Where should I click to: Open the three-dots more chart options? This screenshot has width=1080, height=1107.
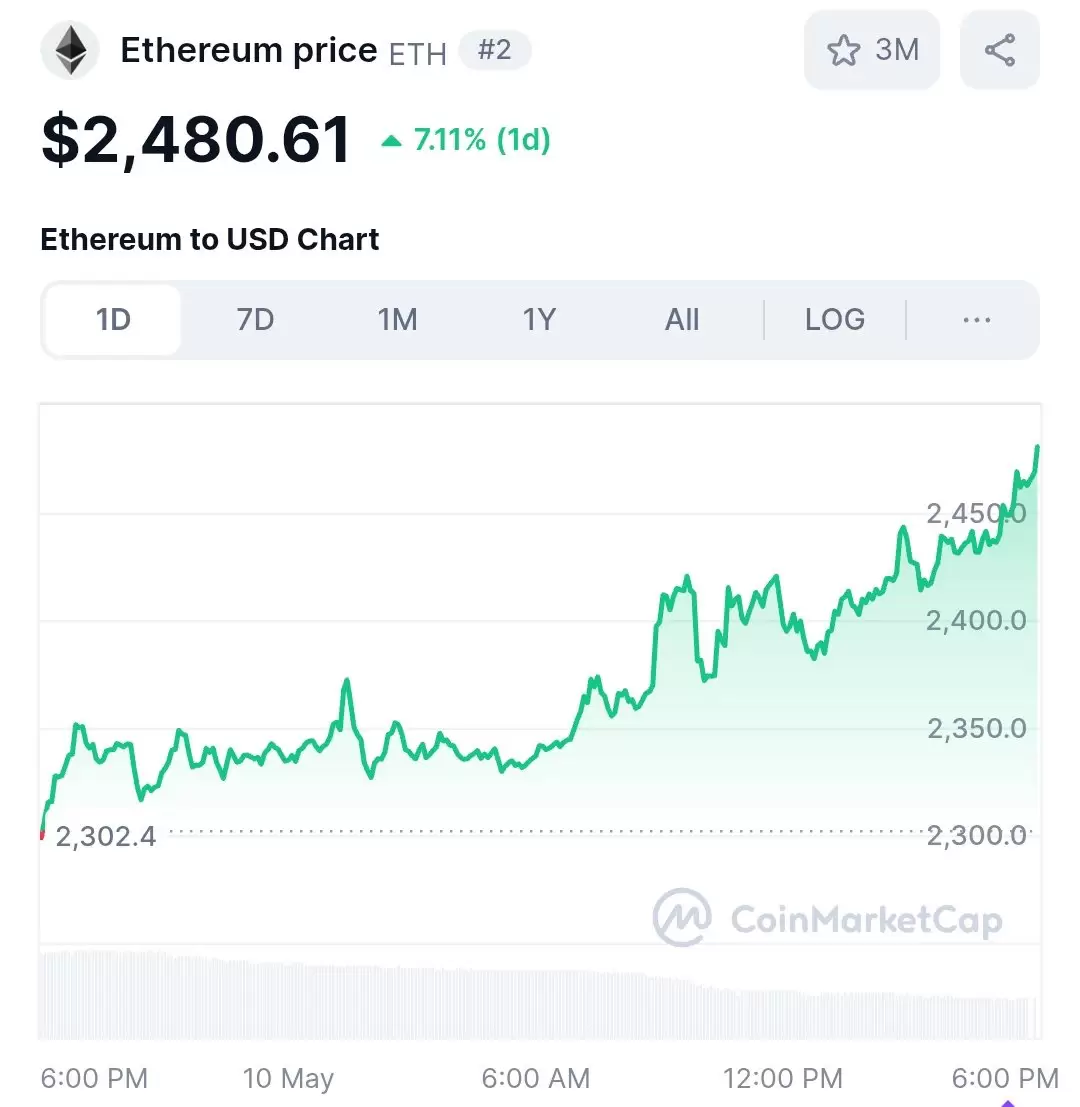coord(977,320)
